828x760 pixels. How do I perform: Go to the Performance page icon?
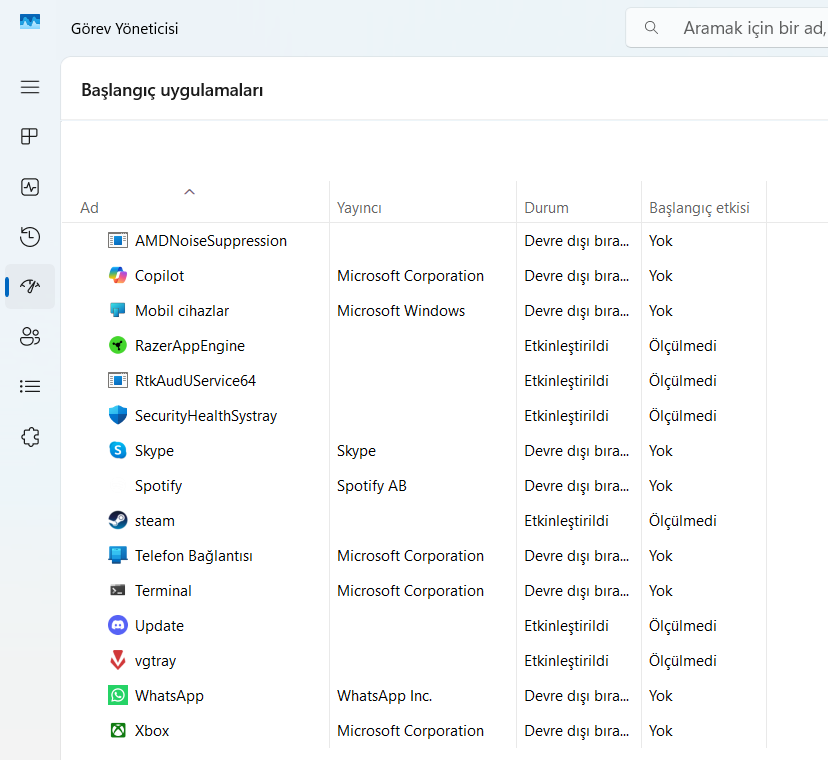[x=30, y=187]
